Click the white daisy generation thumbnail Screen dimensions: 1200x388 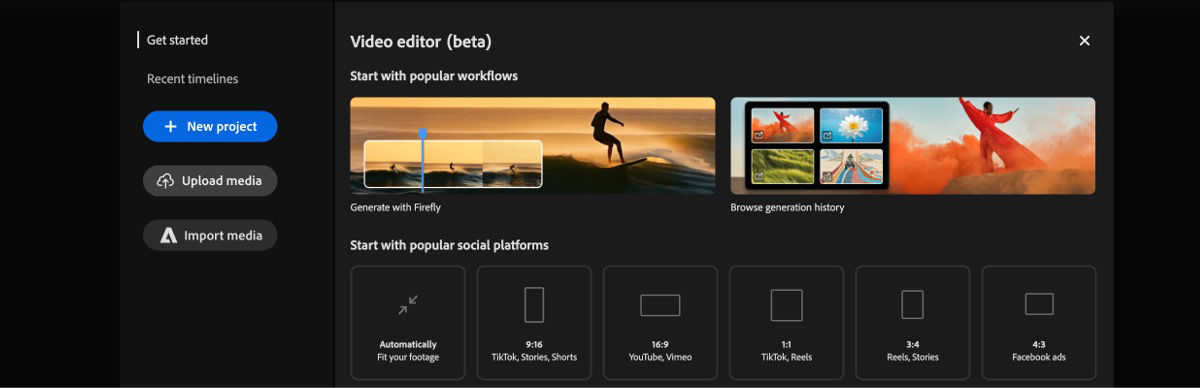coord(851,125)
